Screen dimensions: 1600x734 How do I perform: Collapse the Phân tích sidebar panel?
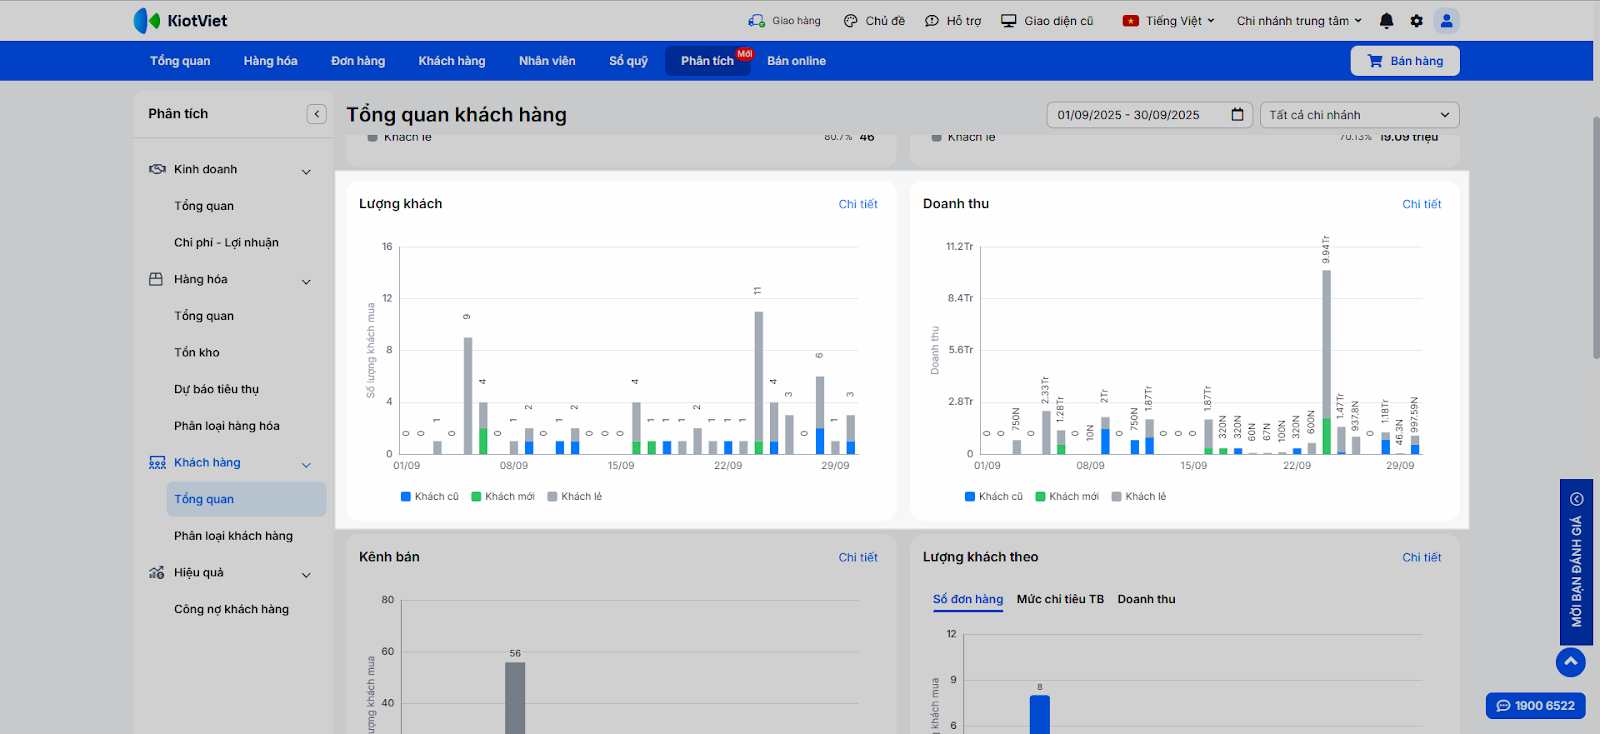(x=317, y=114)
